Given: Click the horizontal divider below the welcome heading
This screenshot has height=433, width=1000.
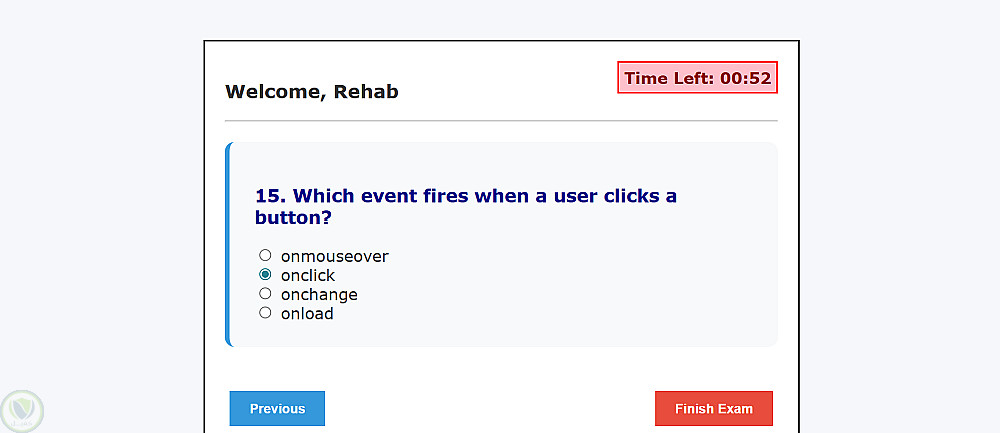Looking at the screenshot, I should [501, 121].
